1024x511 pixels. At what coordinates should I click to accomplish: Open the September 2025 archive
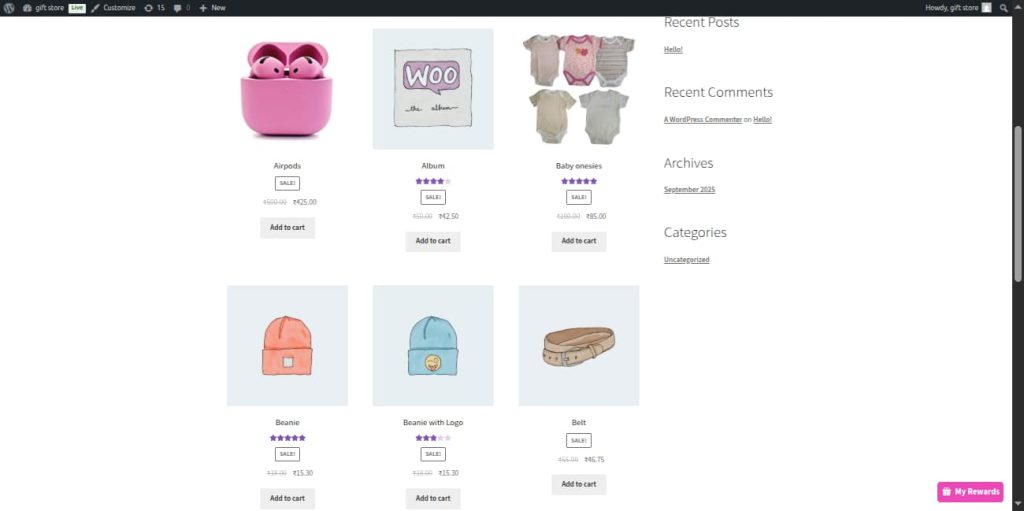[x=690, y=190]
